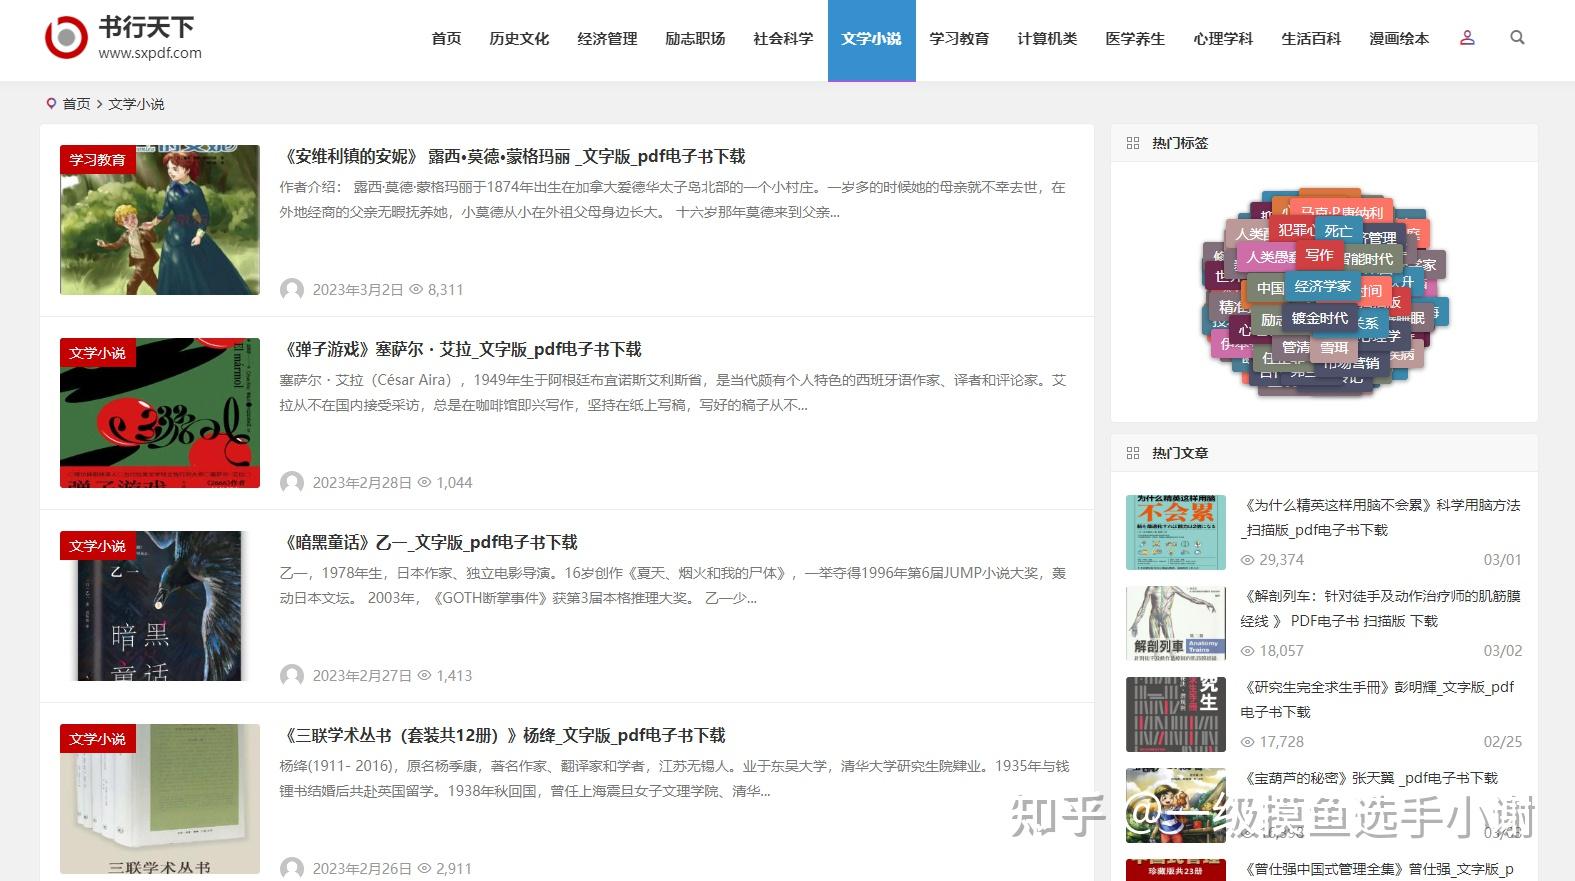Click the 宝葫芦的秘密 hot article thumbnail

(x=1176, y=805)
